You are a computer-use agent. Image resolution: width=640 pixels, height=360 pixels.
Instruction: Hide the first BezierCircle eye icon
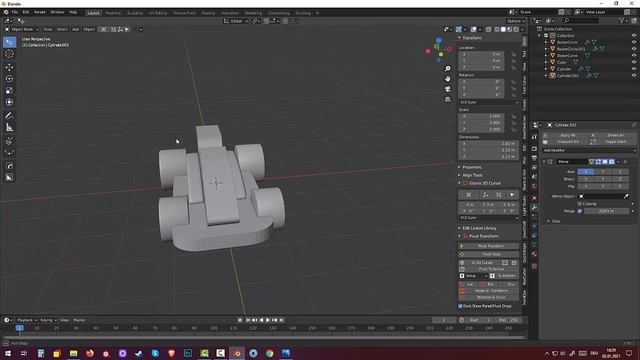(634, 42)
